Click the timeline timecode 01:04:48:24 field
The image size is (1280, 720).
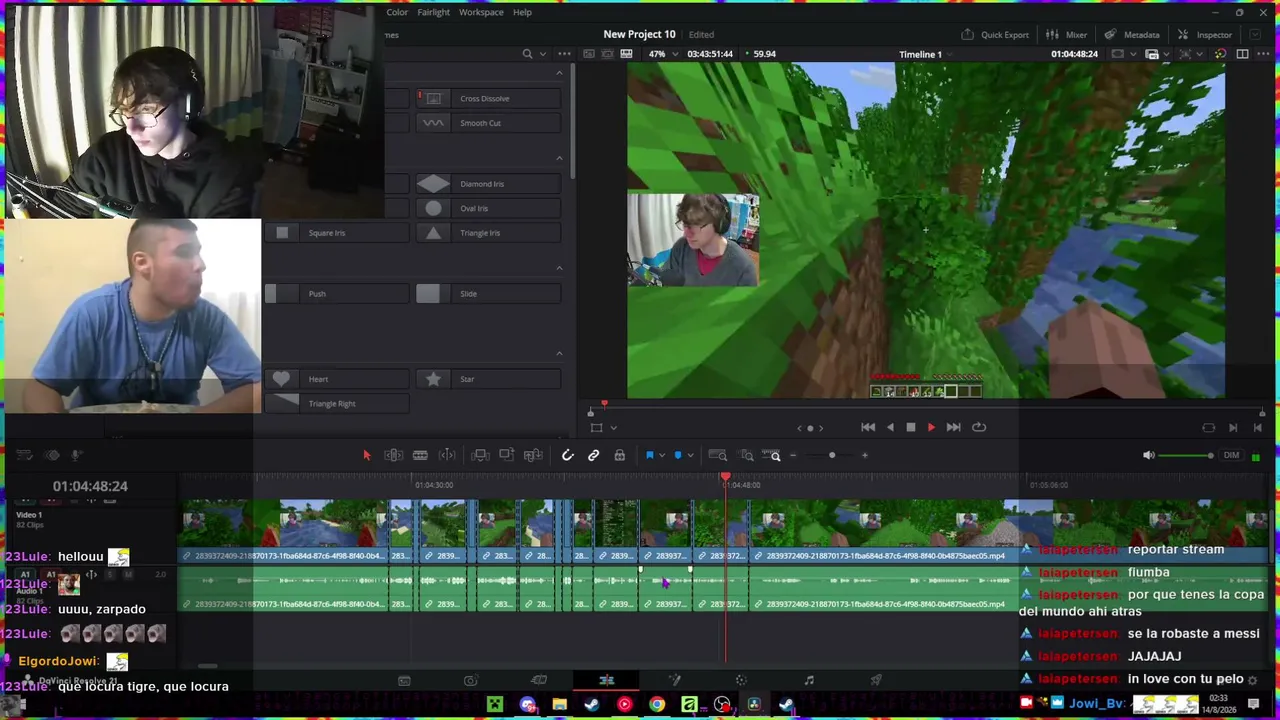(x=90, y=486)
